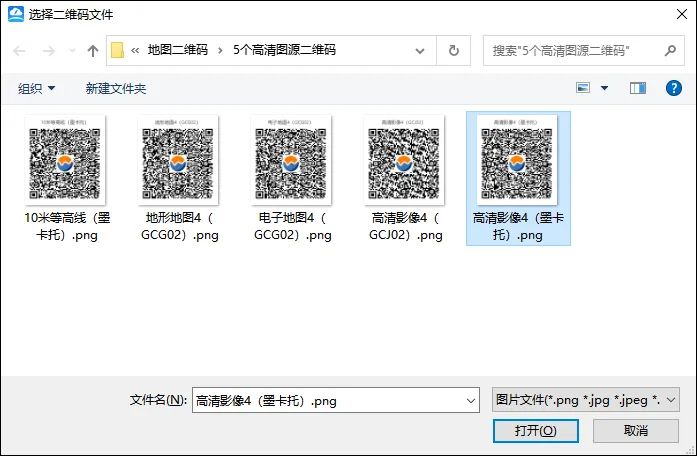This screenshot has width=697, height=456.
Task: Select the 高清影像4（墨卡托）QR thumbnail
Action: (517, 160)
